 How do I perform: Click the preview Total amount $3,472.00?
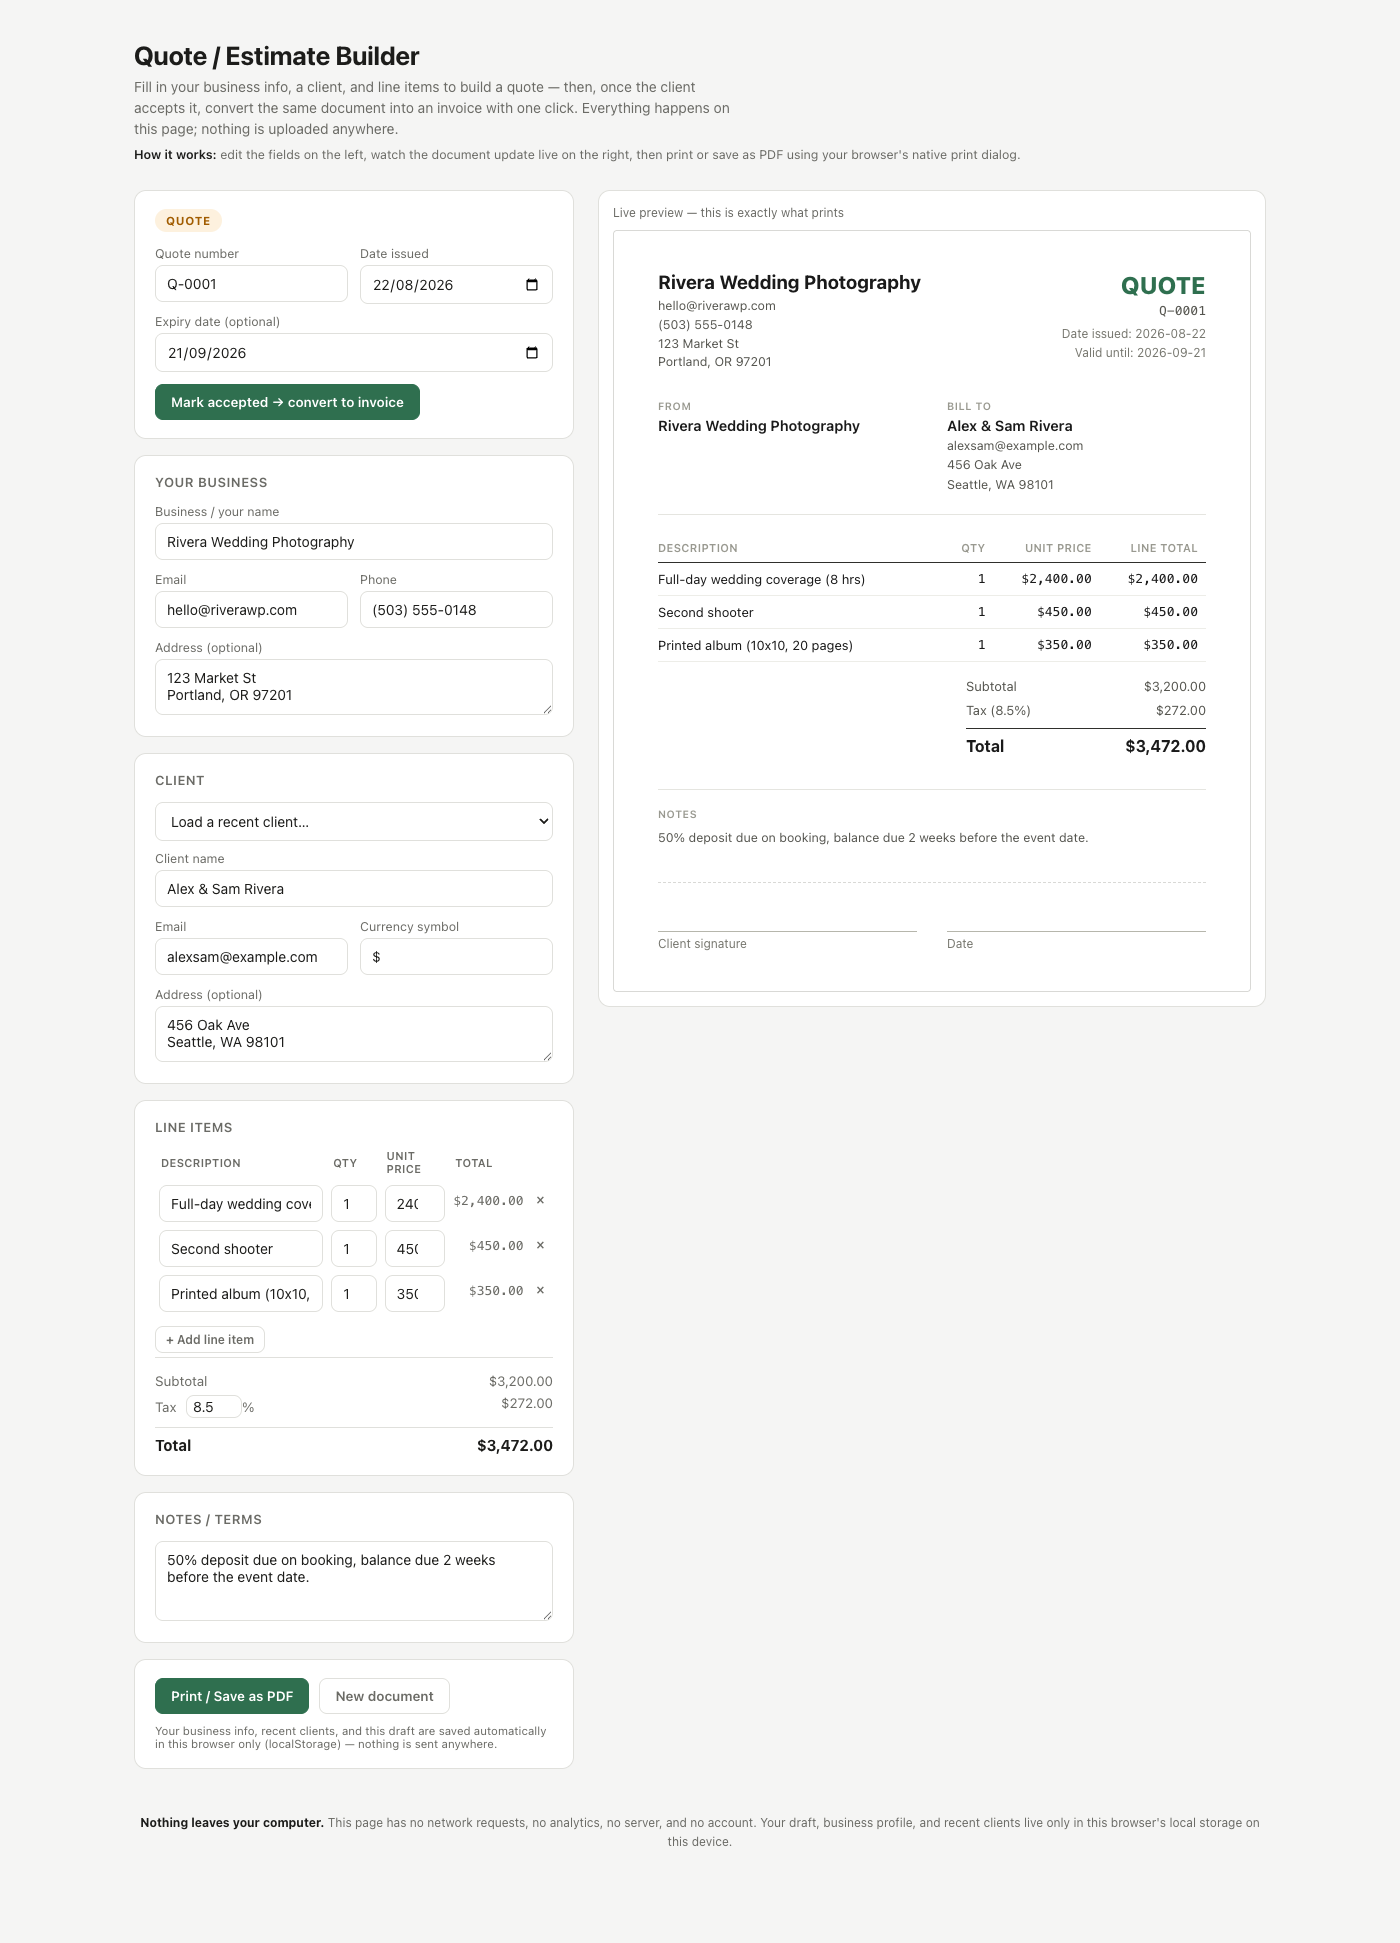click(x=1165, y=746)
